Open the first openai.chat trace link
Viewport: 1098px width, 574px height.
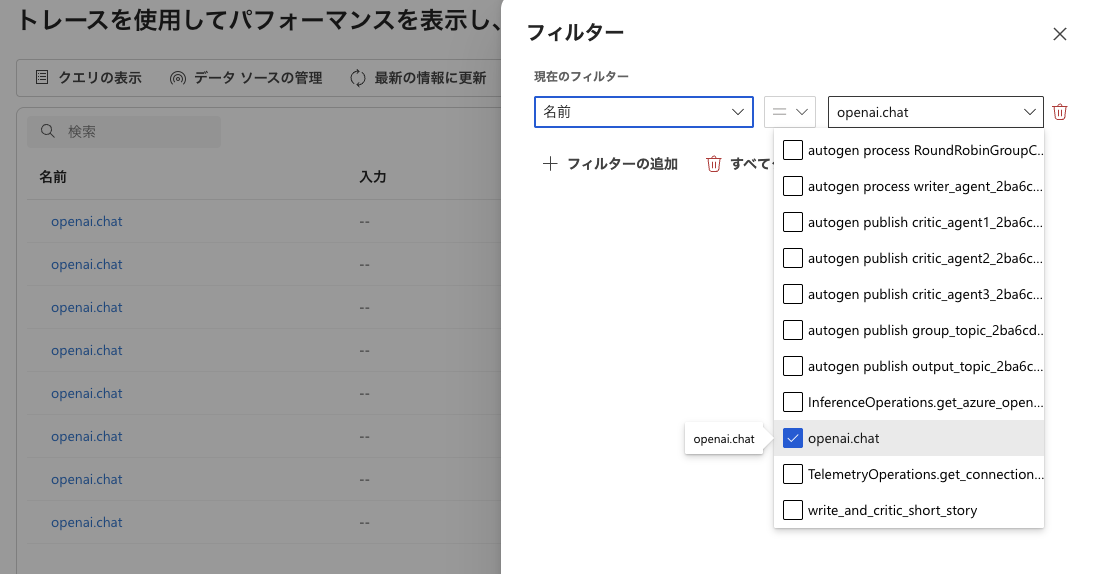87,221
